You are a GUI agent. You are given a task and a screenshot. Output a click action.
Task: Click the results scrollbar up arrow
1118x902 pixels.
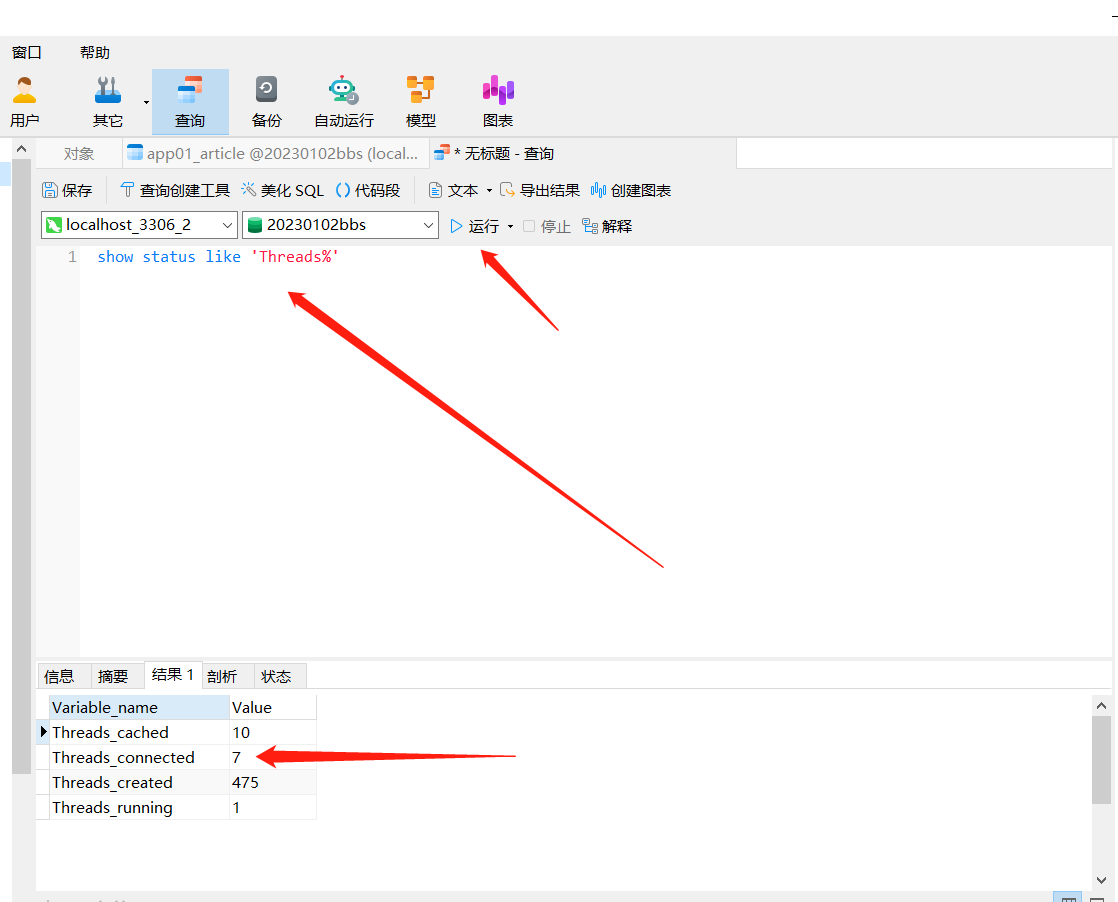coord(1102,705)
